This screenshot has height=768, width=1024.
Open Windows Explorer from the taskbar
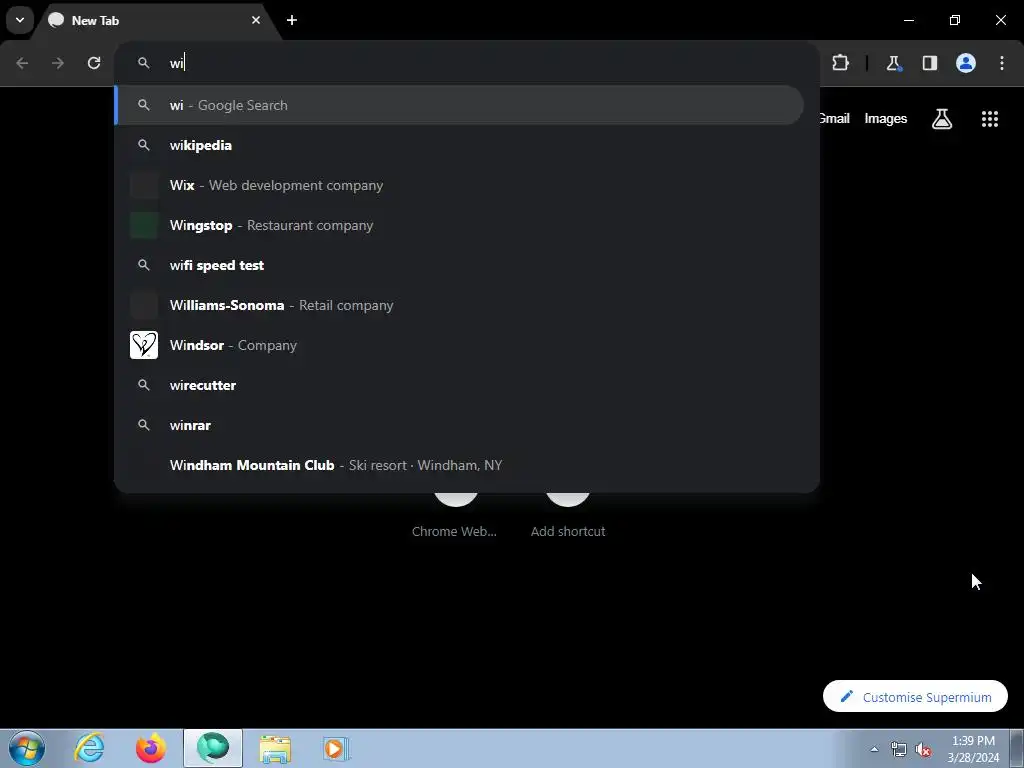275,748
